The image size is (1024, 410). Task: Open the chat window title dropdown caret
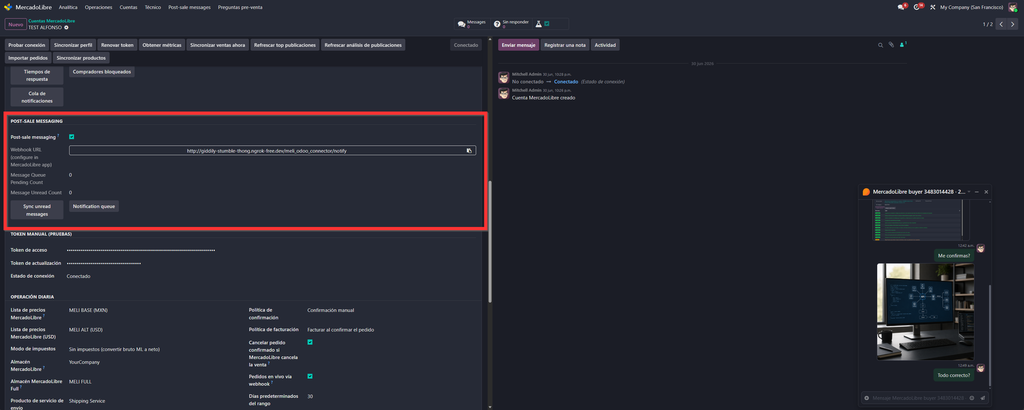(x=968, y=192)
